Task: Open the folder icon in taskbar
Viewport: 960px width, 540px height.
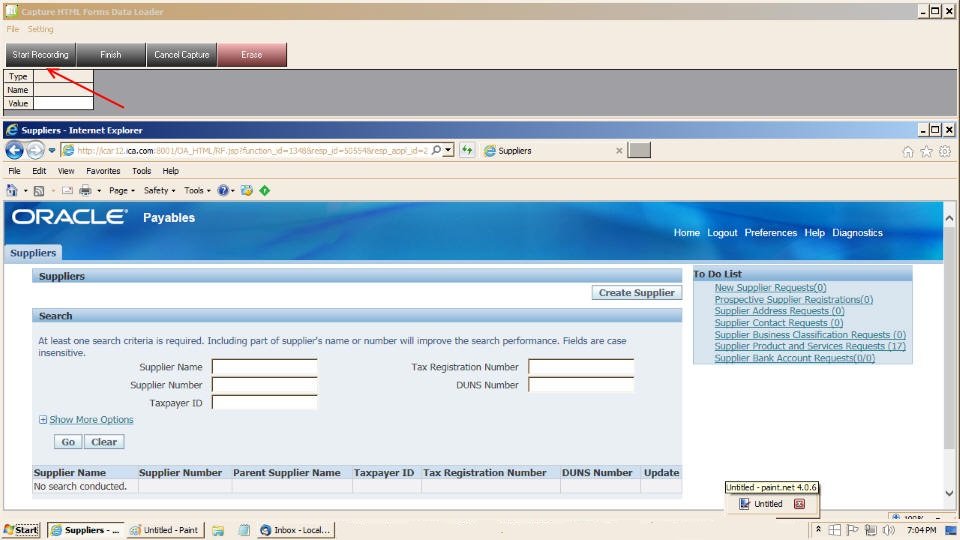Action: click(x=218, y=530)
